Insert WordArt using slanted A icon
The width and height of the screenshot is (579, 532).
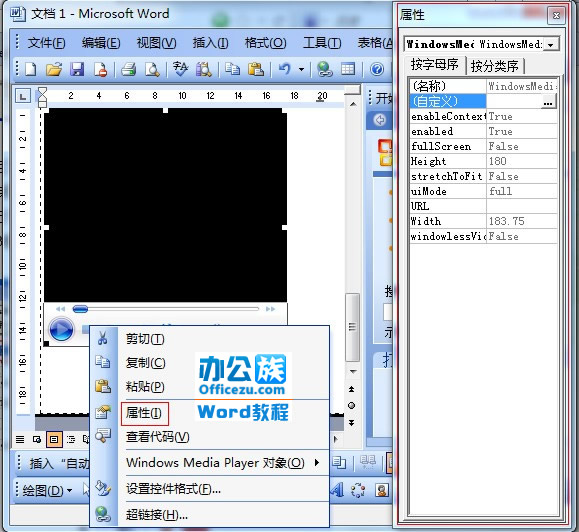[x=338, y=491]
